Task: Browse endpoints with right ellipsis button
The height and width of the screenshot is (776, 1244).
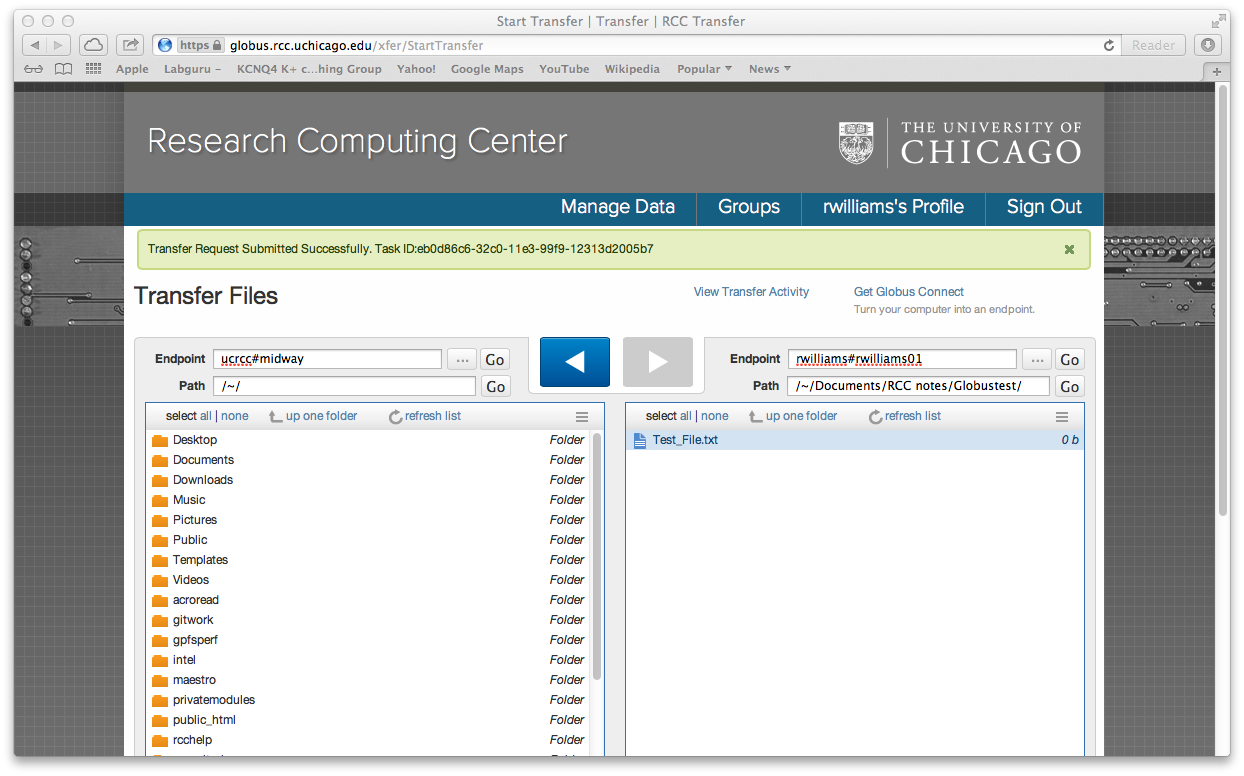Action: tap(1037, 360)
